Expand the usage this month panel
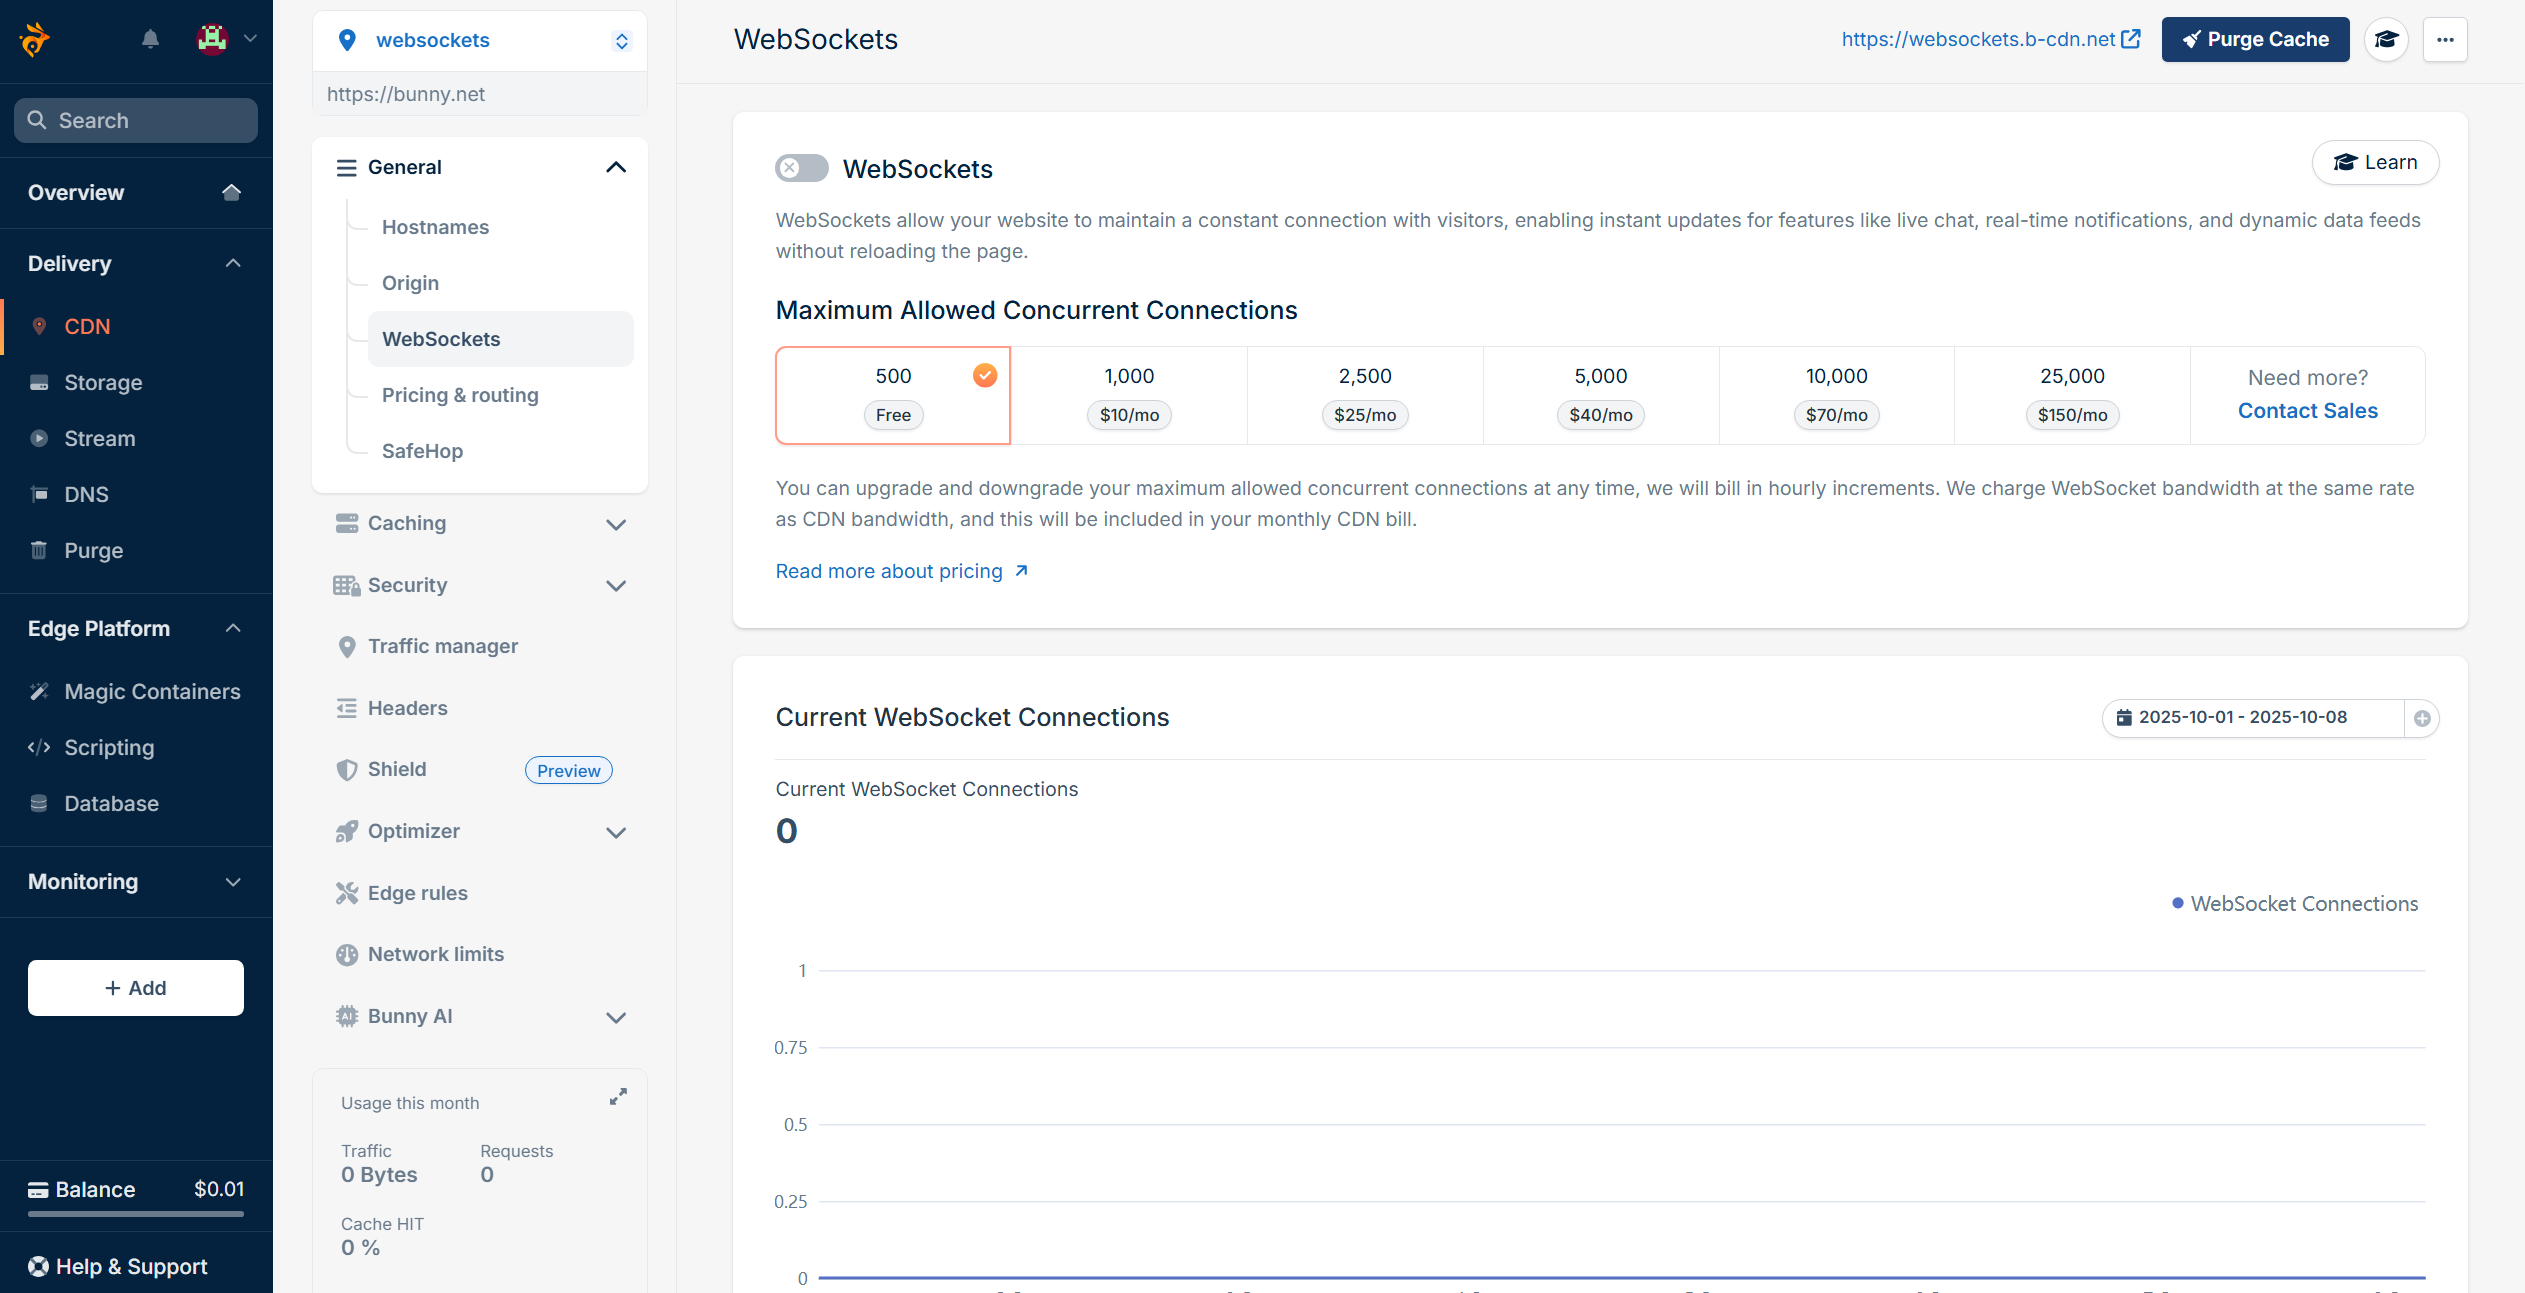 tap(619, 1097)
